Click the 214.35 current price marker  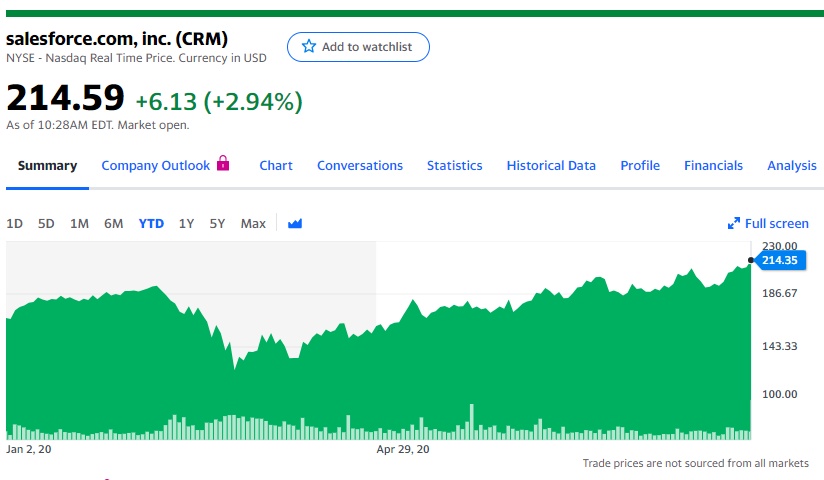tap(780, 260)
